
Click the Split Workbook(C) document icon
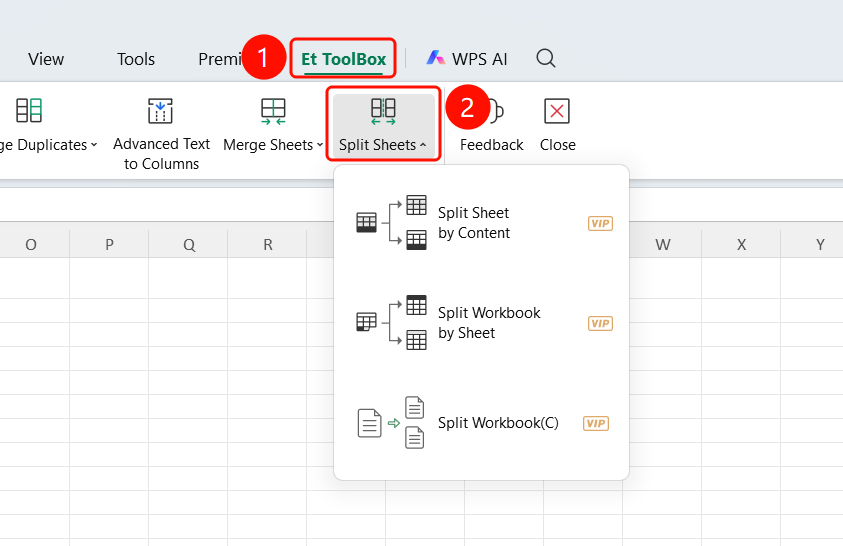coord(391,423)
